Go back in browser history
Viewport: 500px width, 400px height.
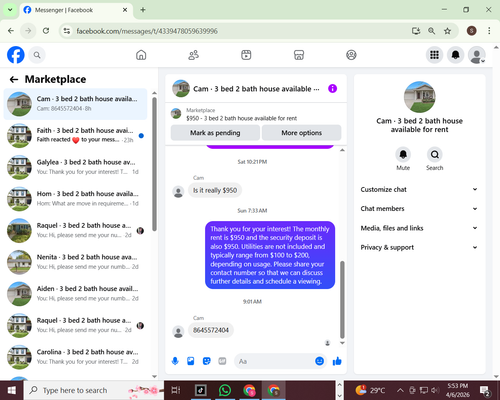11,31
